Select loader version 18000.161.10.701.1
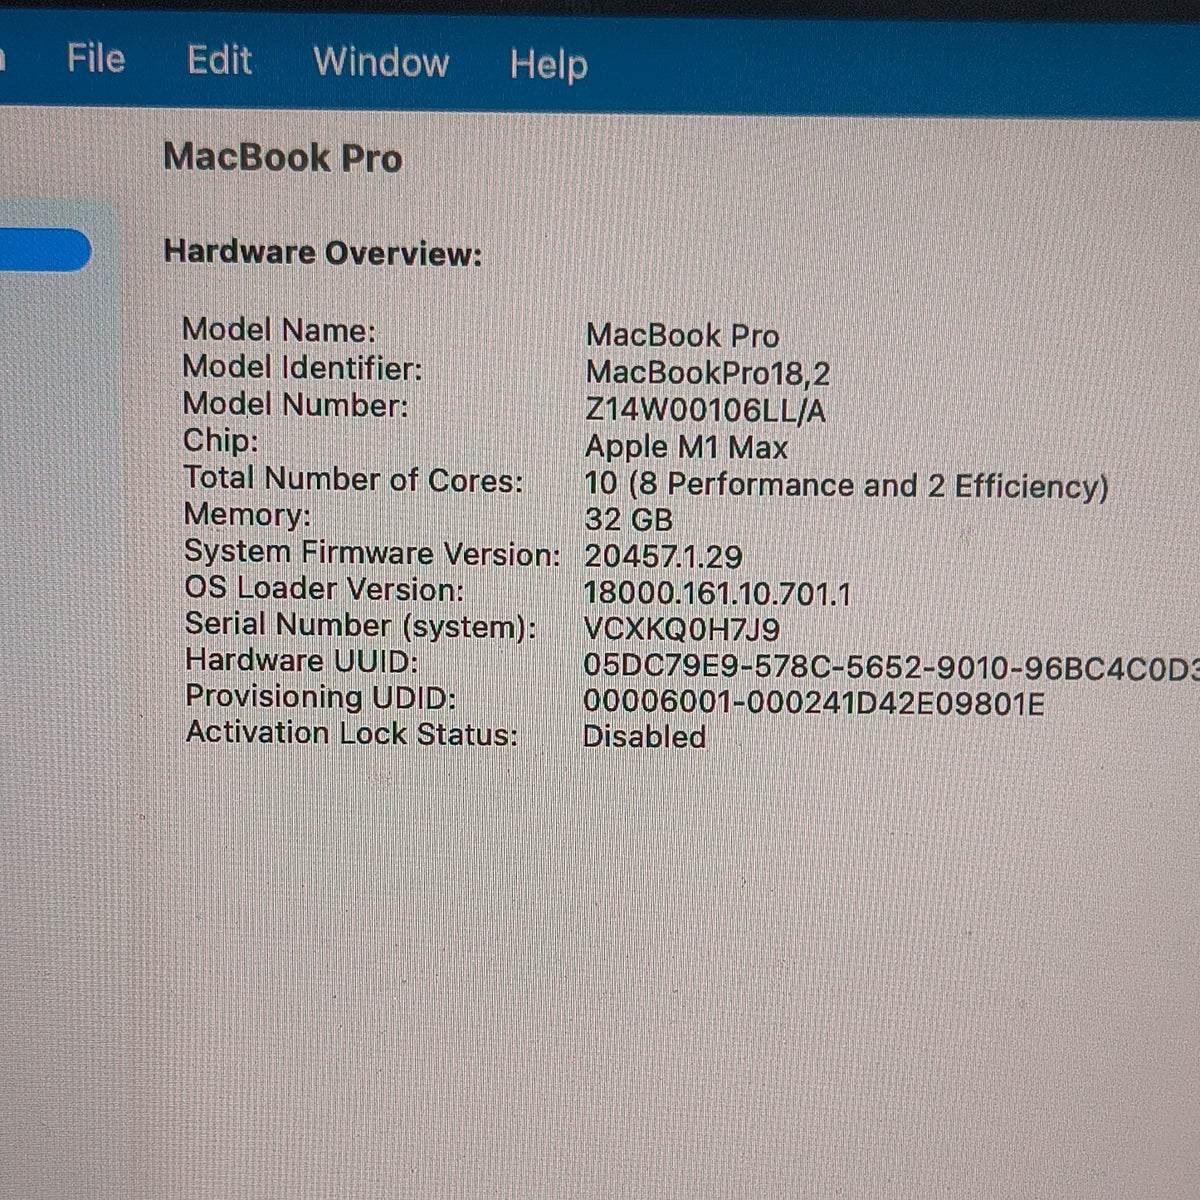Viewport: 1200px width, 1200px height. (717, 594)
